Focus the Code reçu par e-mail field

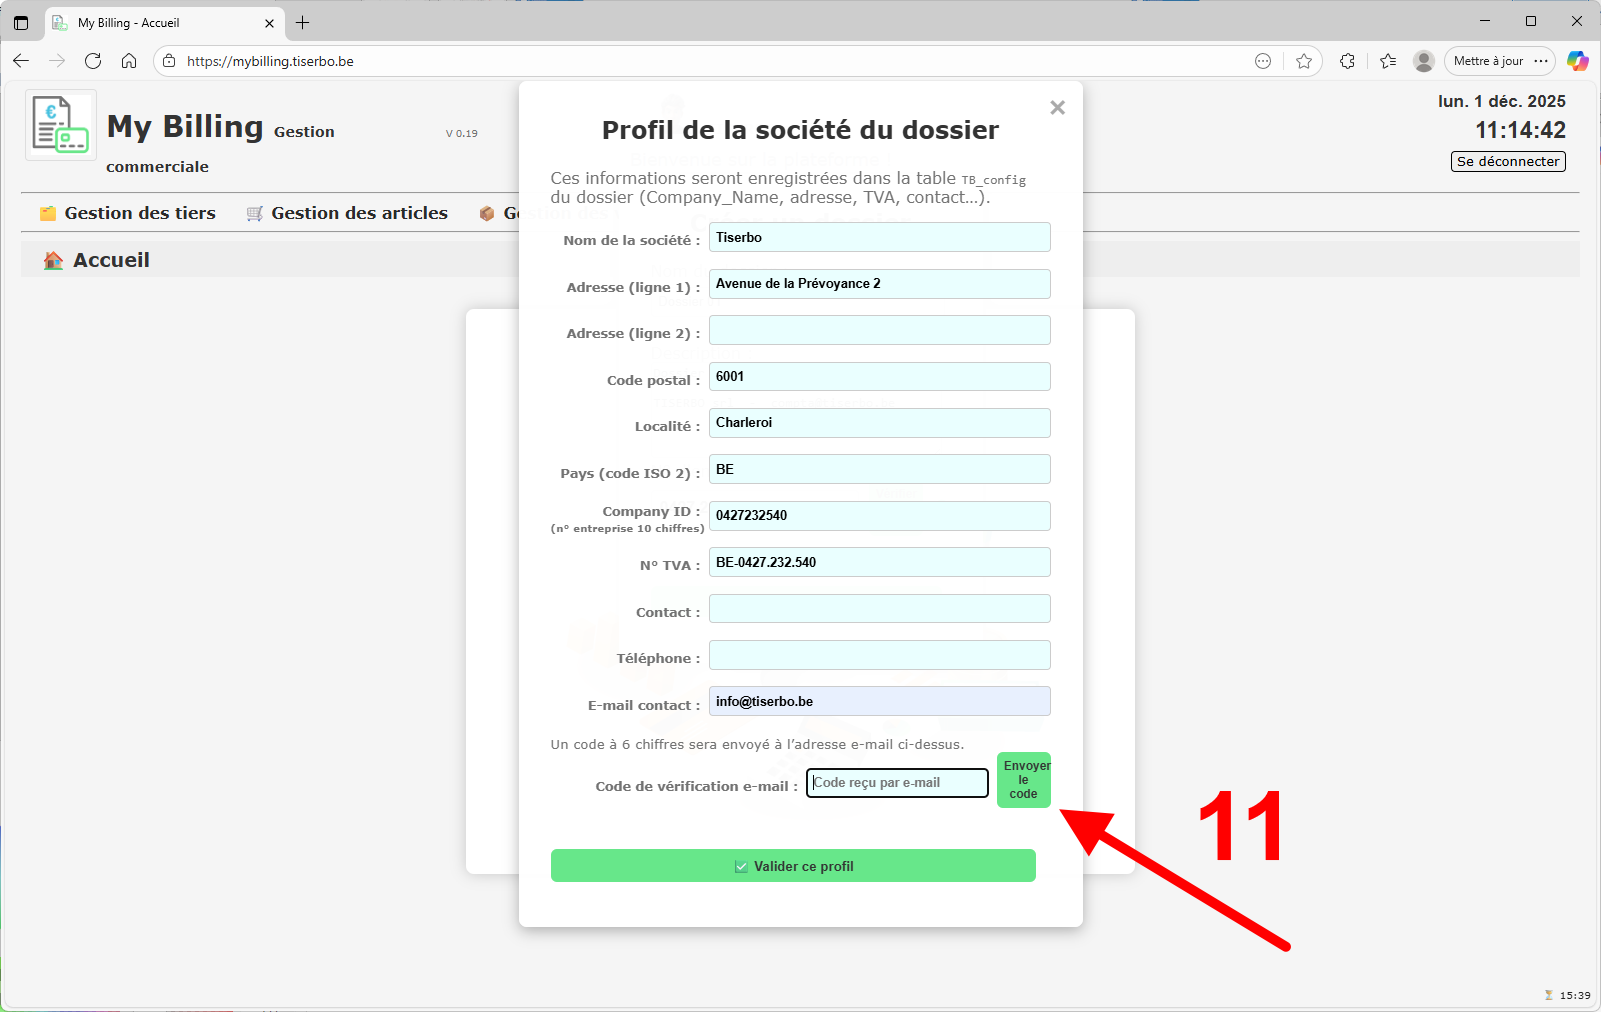click(x=896, y=783)
